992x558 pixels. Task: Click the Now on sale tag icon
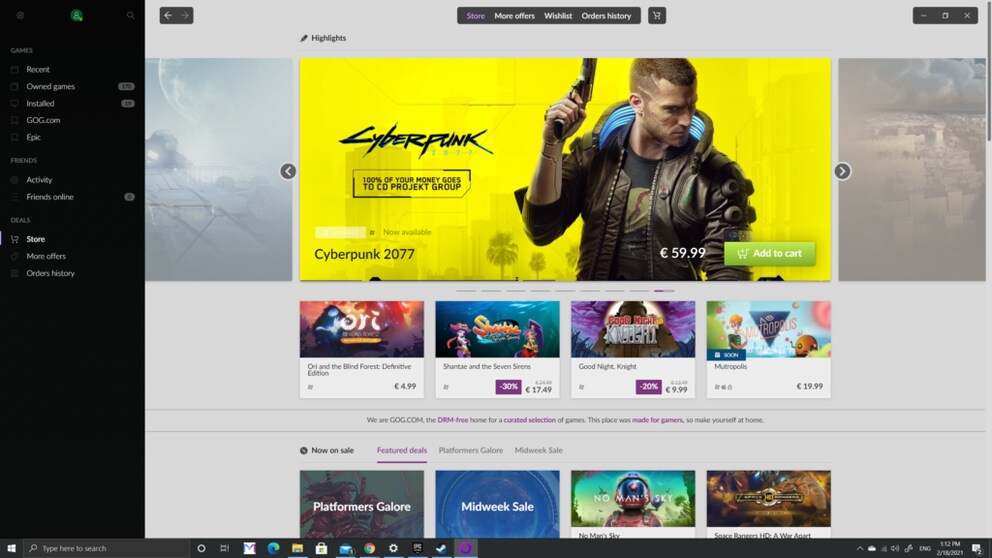[304, 450]
